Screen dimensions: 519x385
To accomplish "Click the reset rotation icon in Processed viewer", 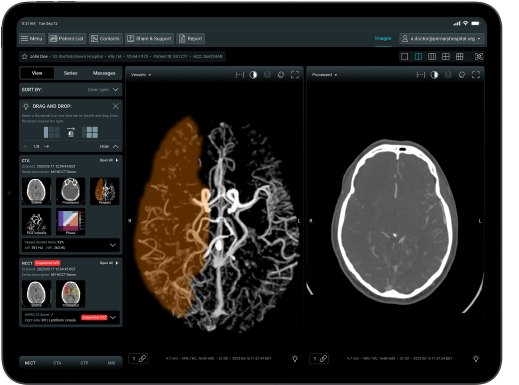I will [462, 75].
